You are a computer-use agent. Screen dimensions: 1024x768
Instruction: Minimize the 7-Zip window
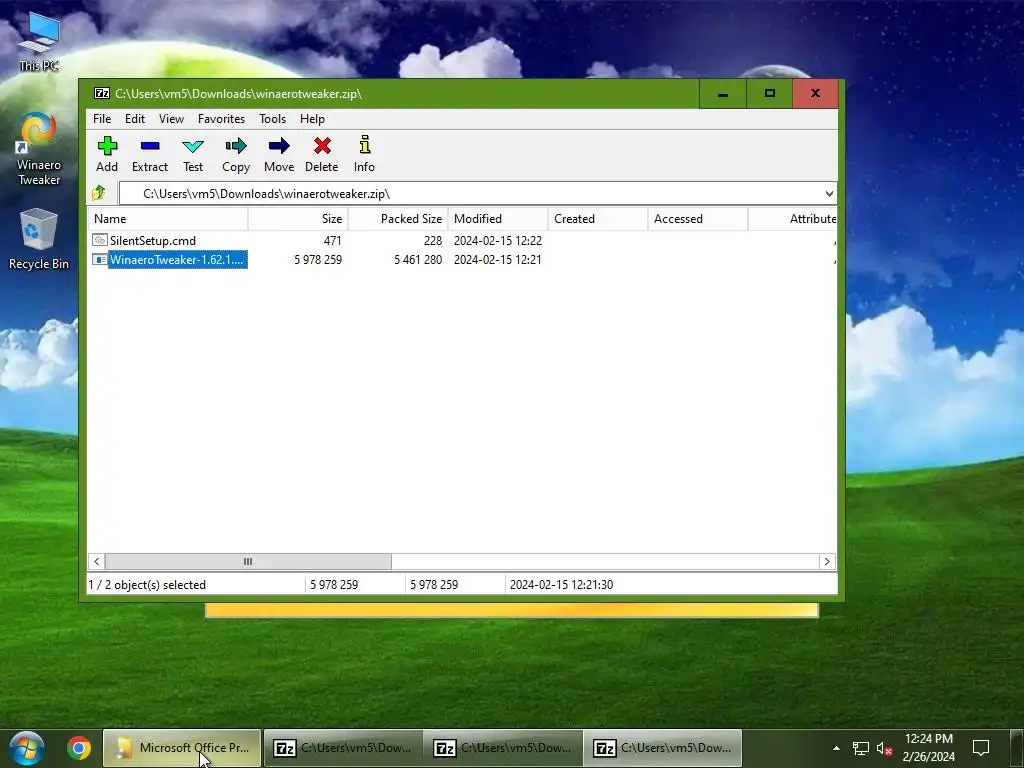point(722,94)
